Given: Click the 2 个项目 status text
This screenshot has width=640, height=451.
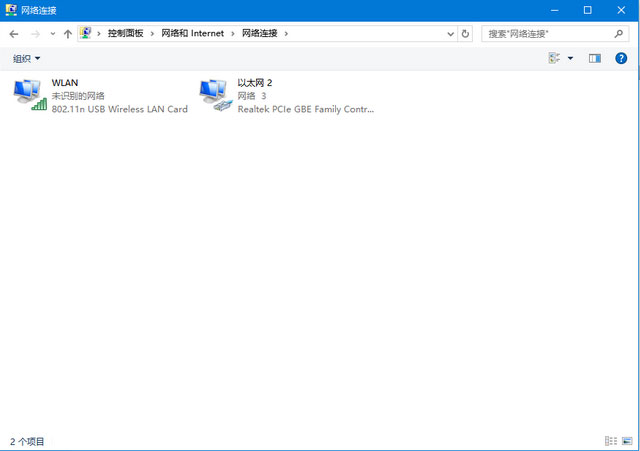Looking at the screenshot, I should click(x=27, y=441).
